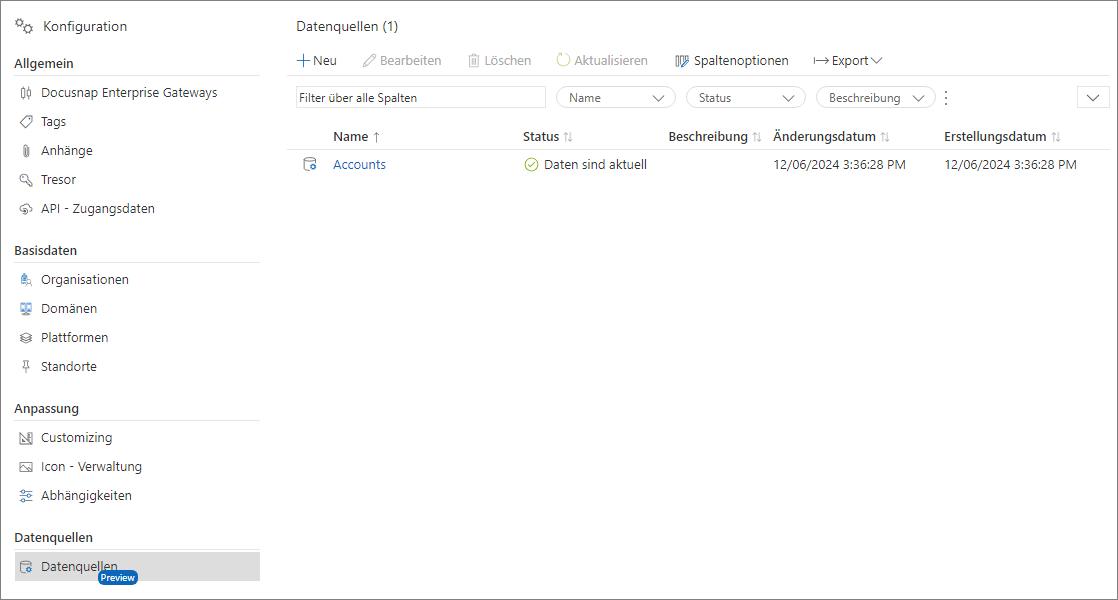Open the Domänen menu item
The image size is (1118, 600).
tap(69, 309)
